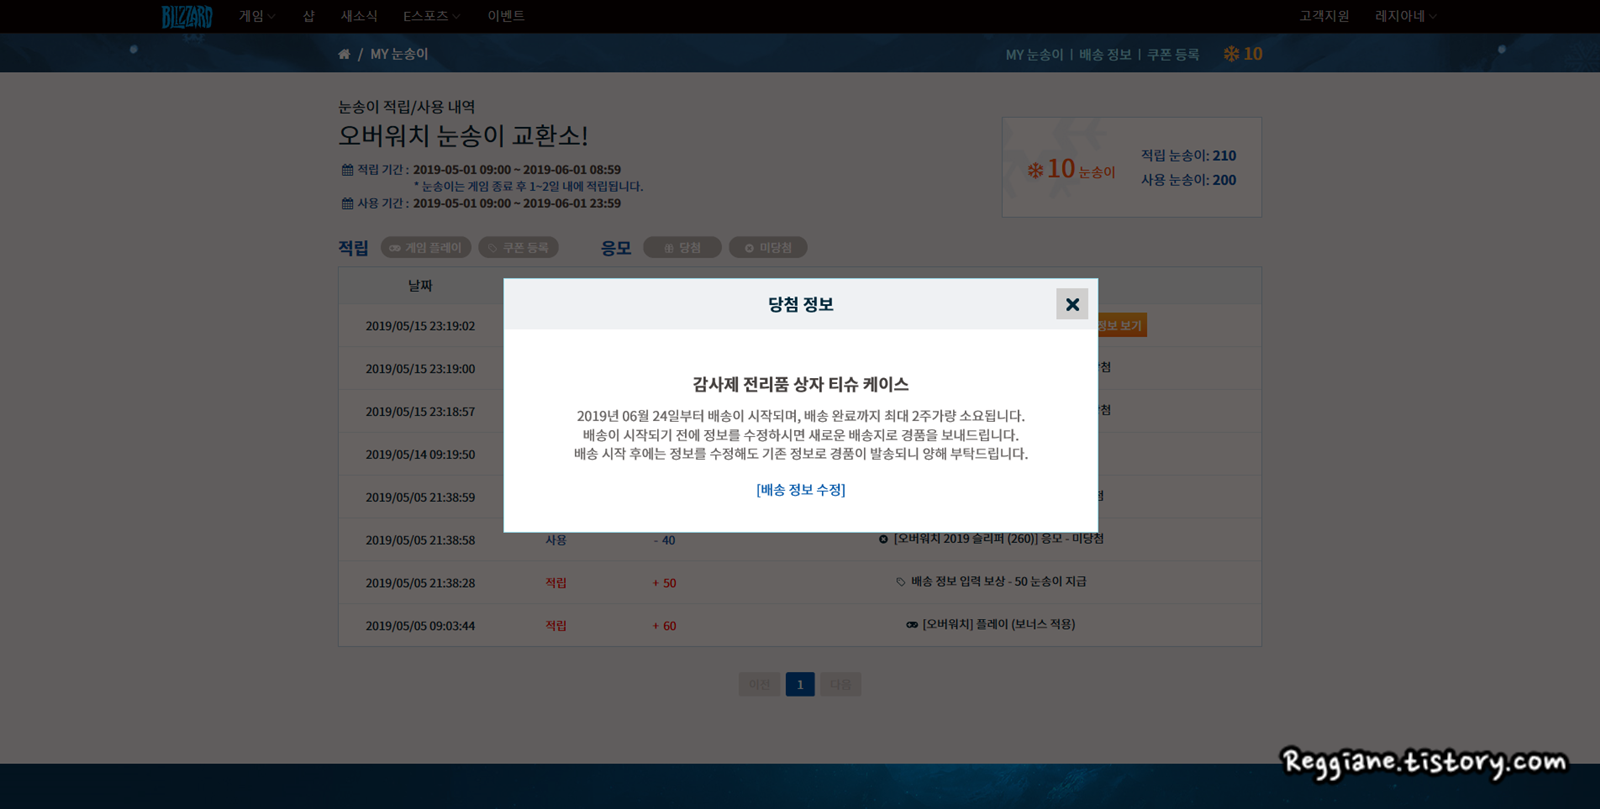Click the 사용 기간 calendar icon
The image size is (1600, 809).
pos(347,204)
